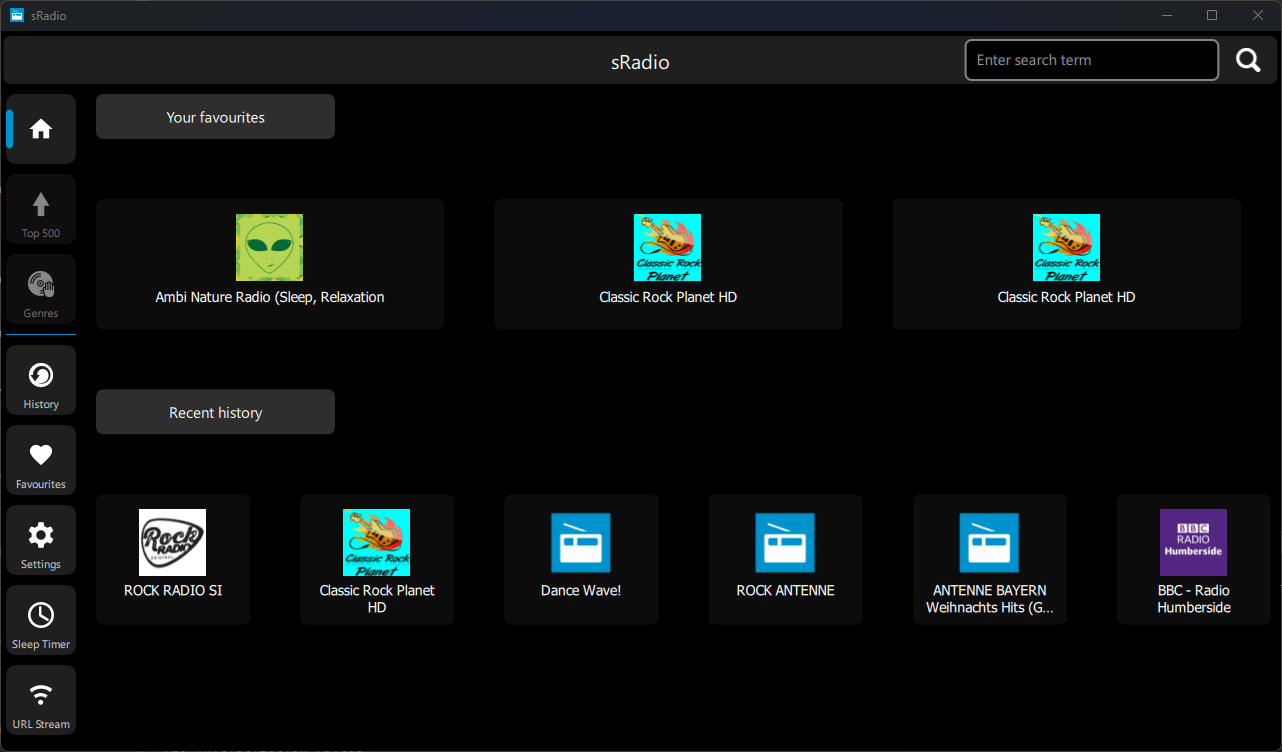Viewport: 1282px width, 752px height.
Task: Select Classic Rock Planet HD in Recent history
Action: pyautogui.click(x=377, y=559)
